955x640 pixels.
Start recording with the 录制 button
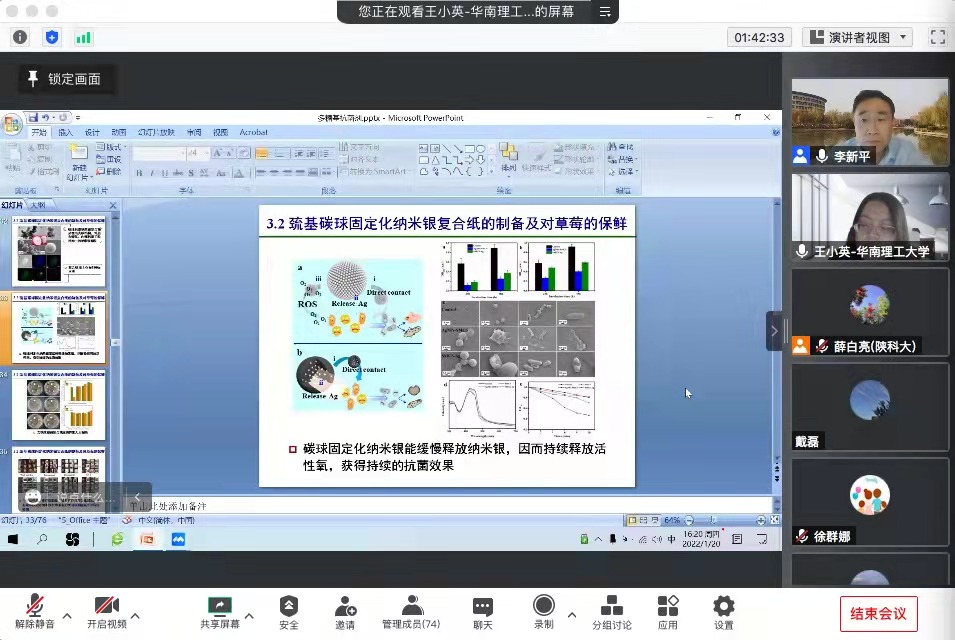pos(544,606)
